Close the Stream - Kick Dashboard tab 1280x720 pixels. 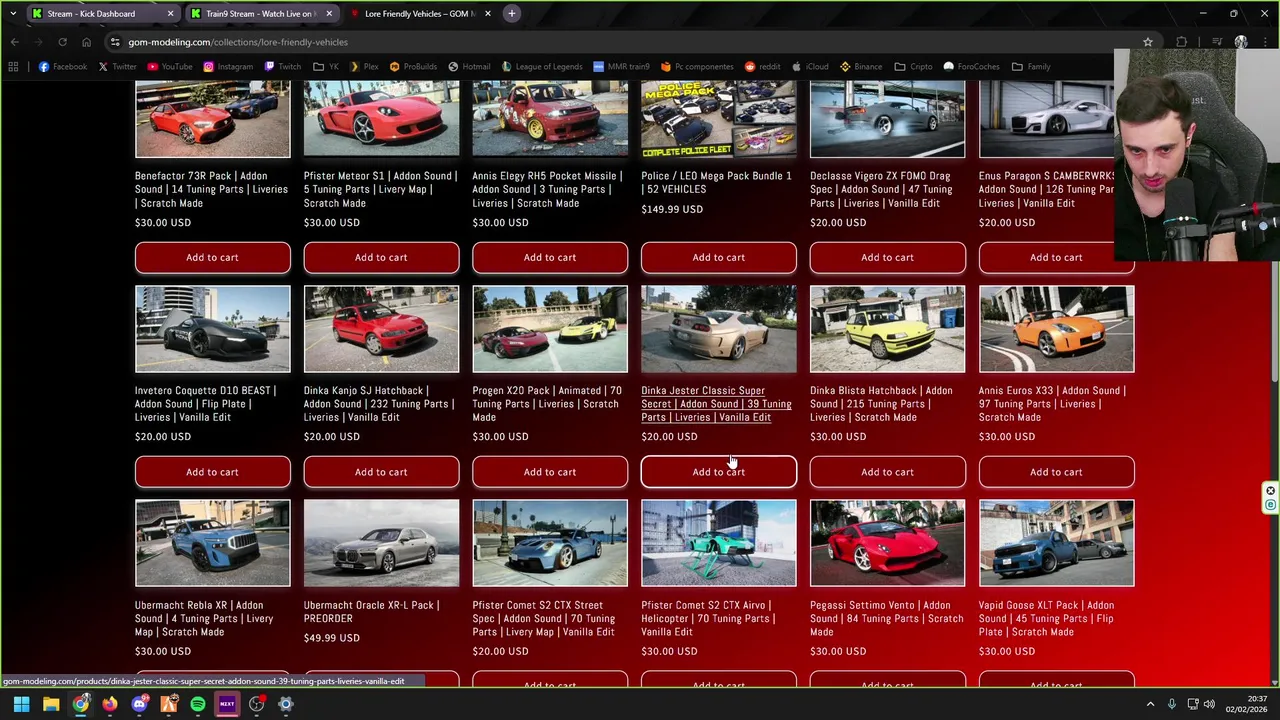click(171, 14)
